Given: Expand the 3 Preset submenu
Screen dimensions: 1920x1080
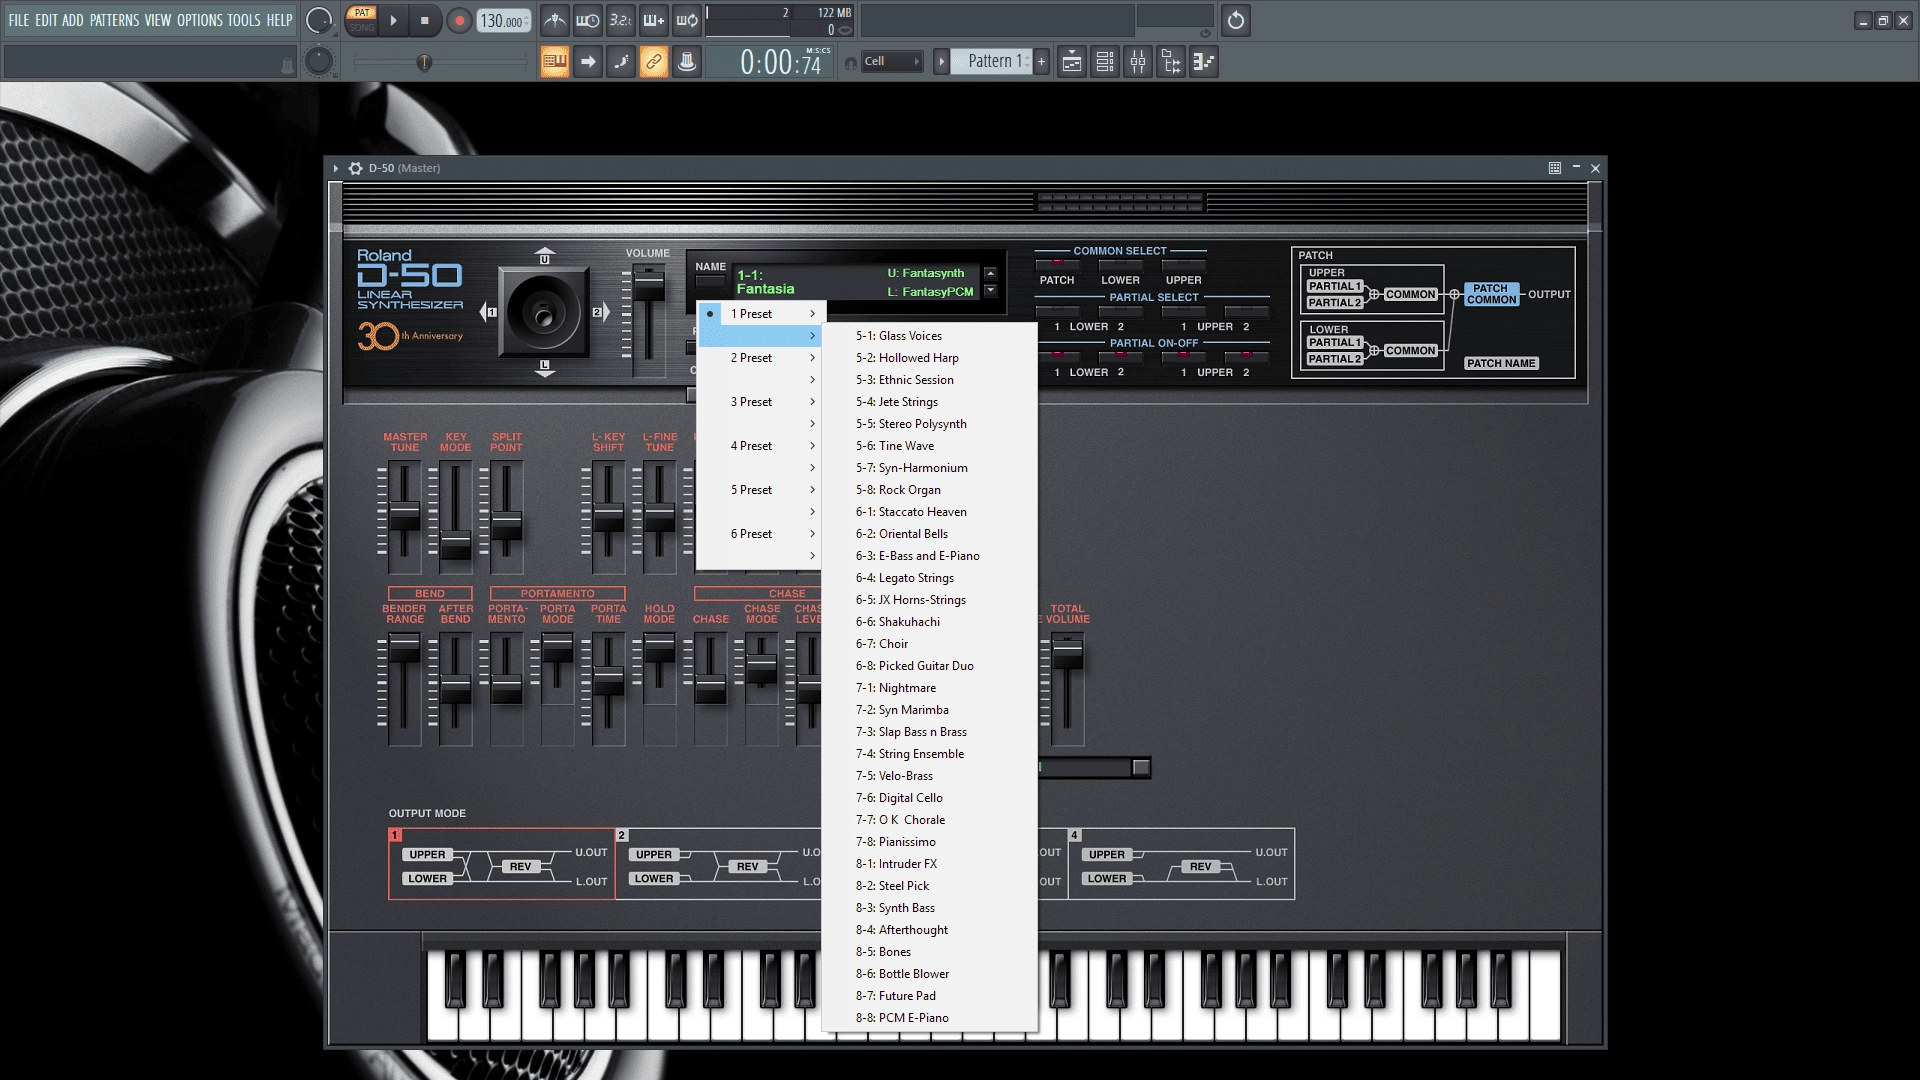Looking at the screenshot, I should (x=760, y=402).
